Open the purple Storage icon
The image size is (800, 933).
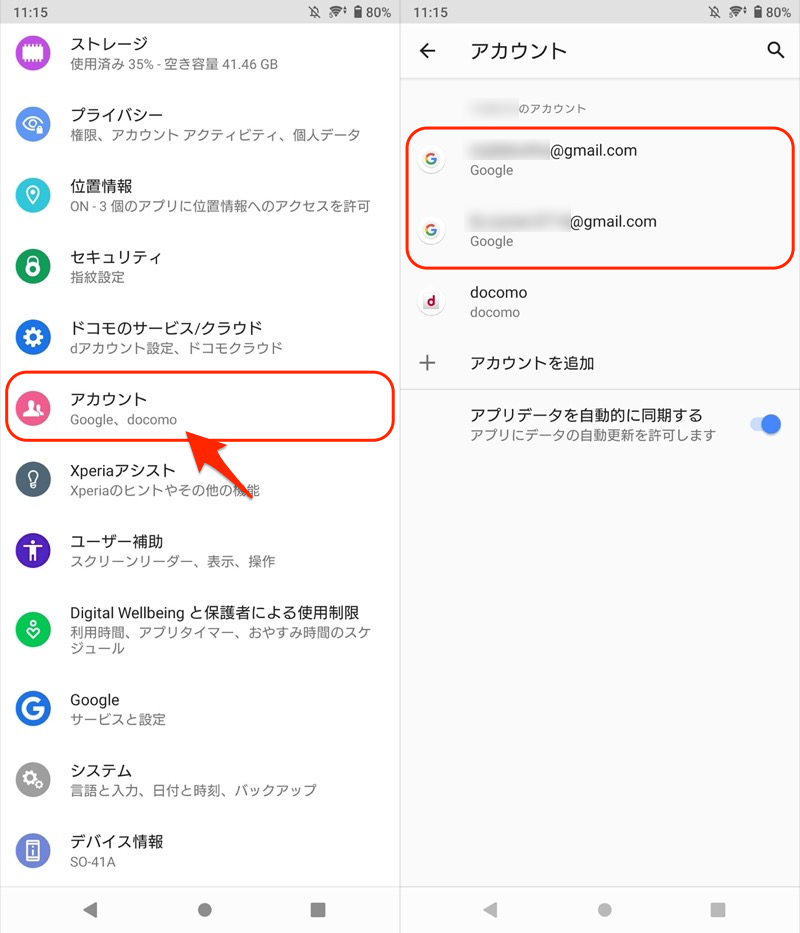(x=33, y=53)
